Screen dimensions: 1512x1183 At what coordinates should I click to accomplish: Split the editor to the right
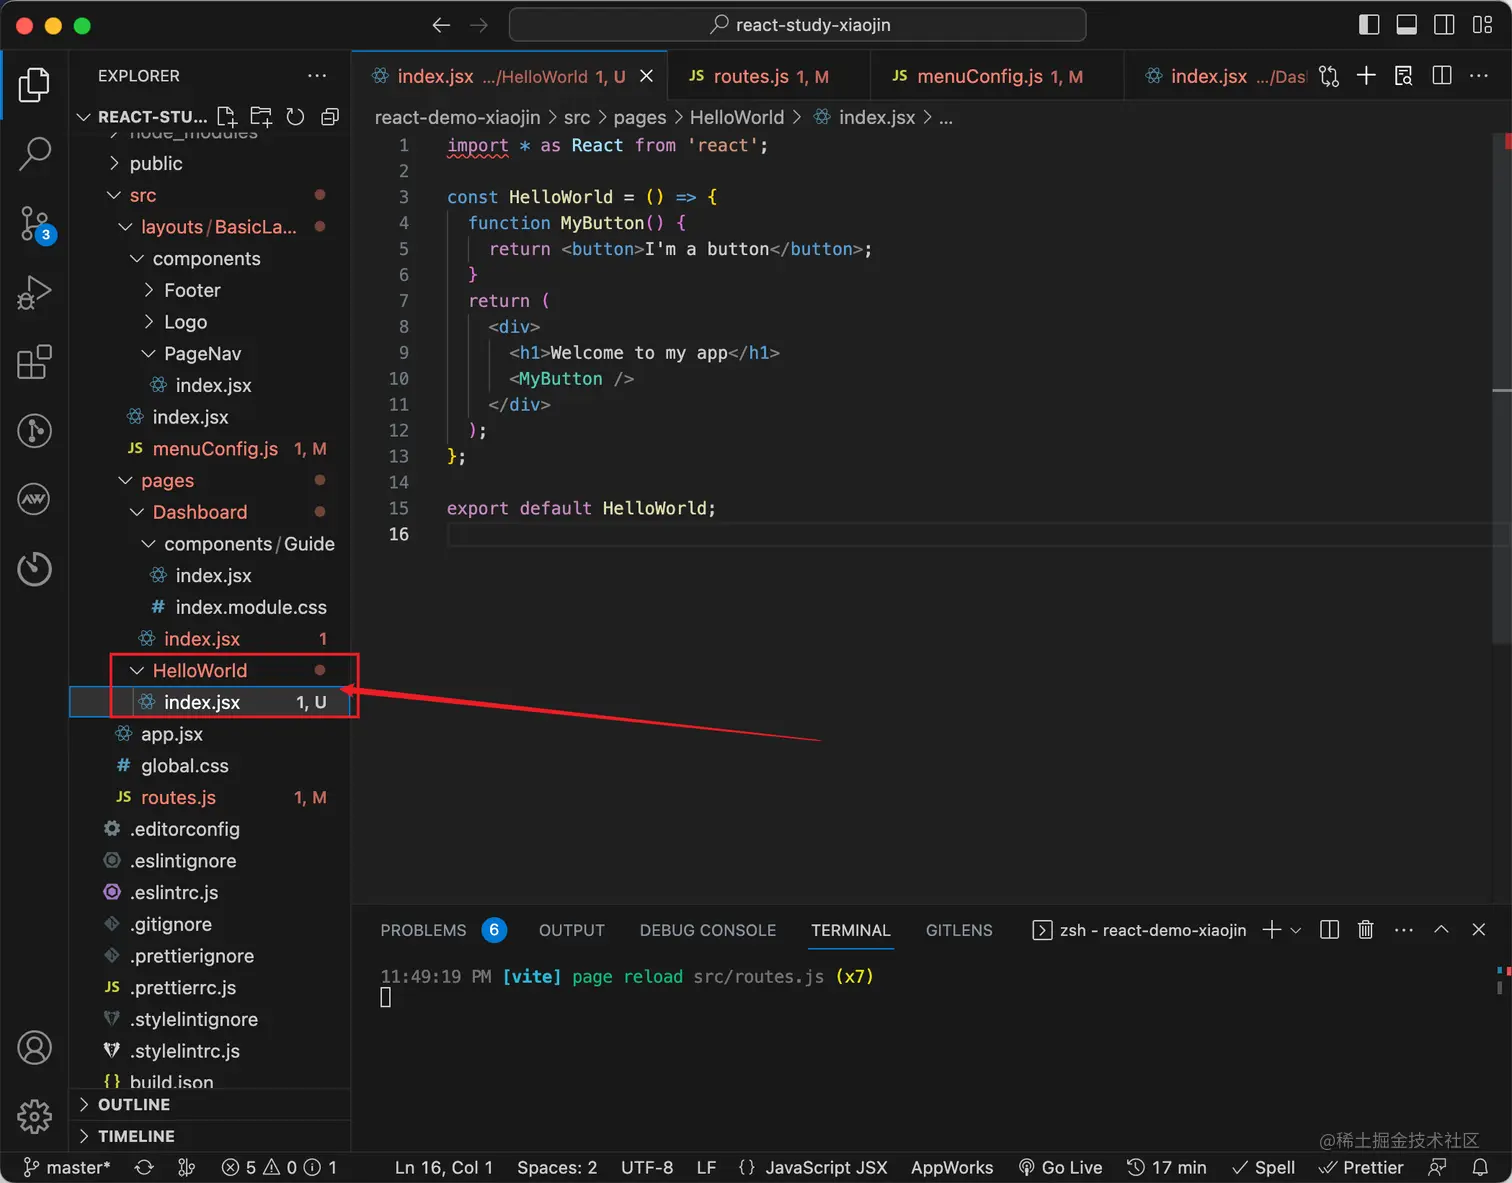tap(1442, 76)
